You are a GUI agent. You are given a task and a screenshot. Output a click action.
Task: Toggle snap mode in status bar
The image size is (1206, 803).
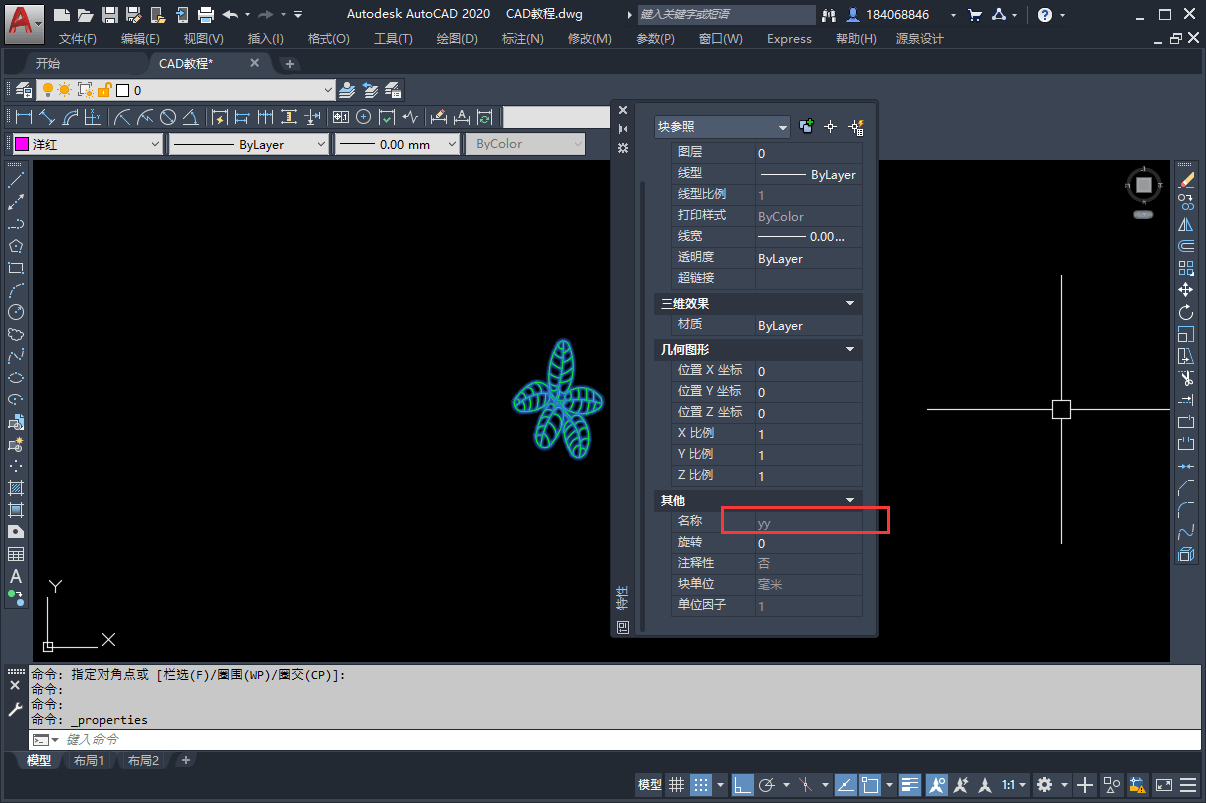tap(702, 785)
